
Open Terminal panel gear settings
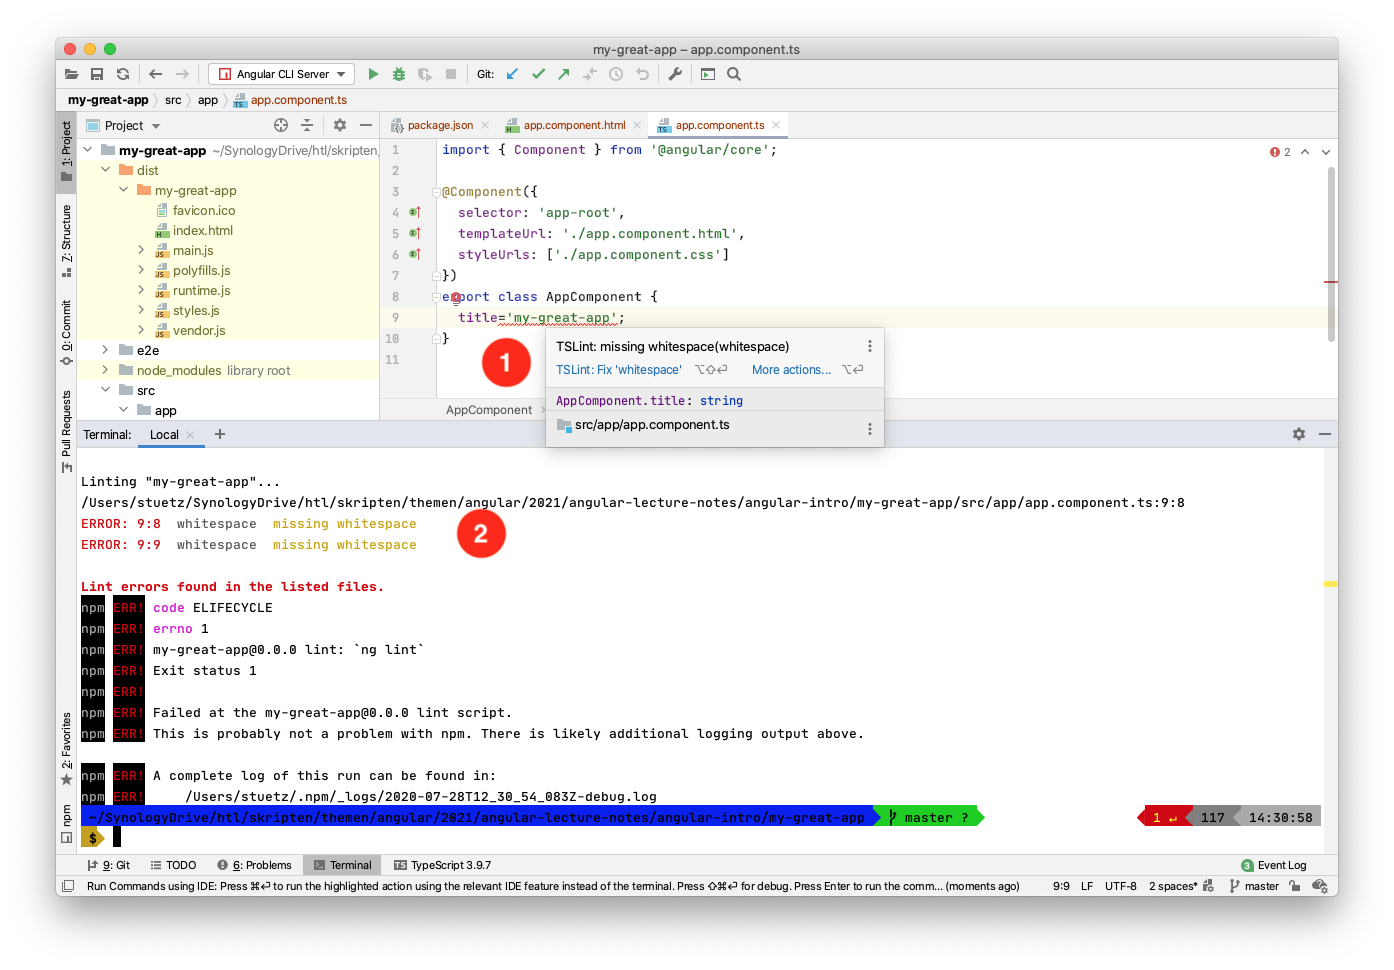tap(1299, 434)
